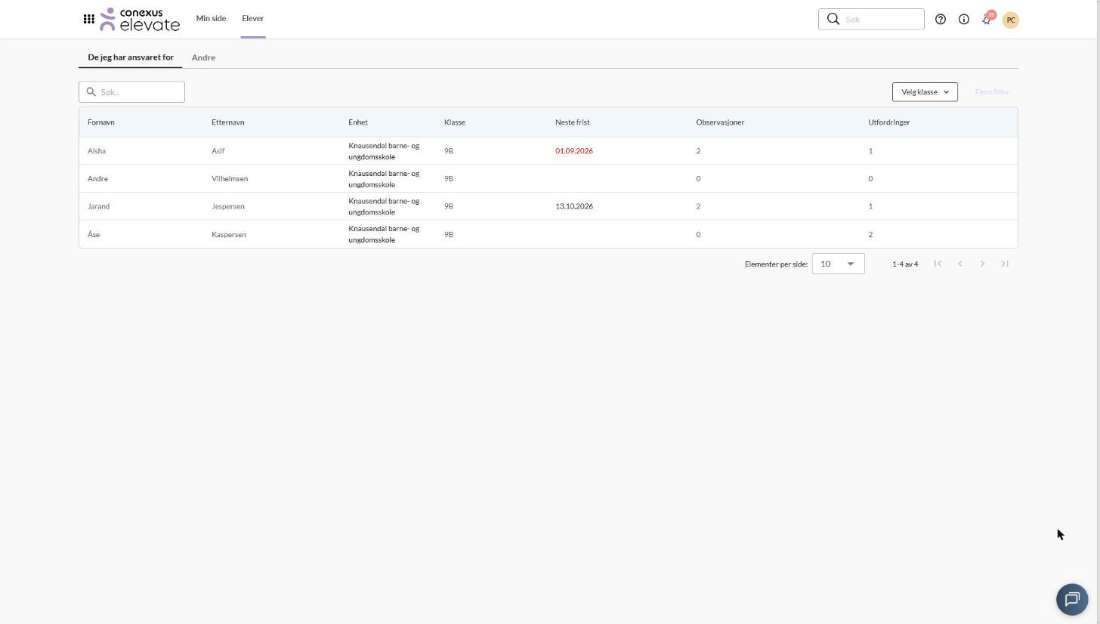The height and width of the screenshot is (624, 1100).
Task: Open the app launcher grid icon
Action: (89, 19)
